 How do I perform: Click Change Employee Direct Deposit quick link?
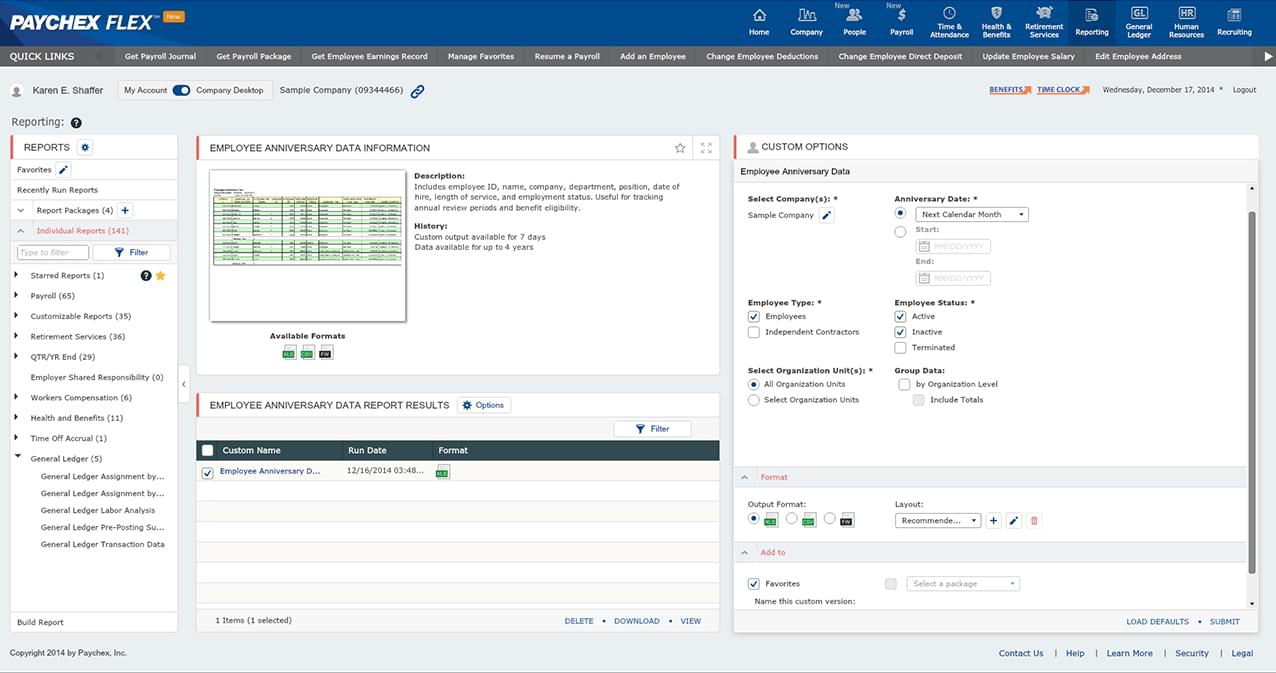click(x=900, y=57)
